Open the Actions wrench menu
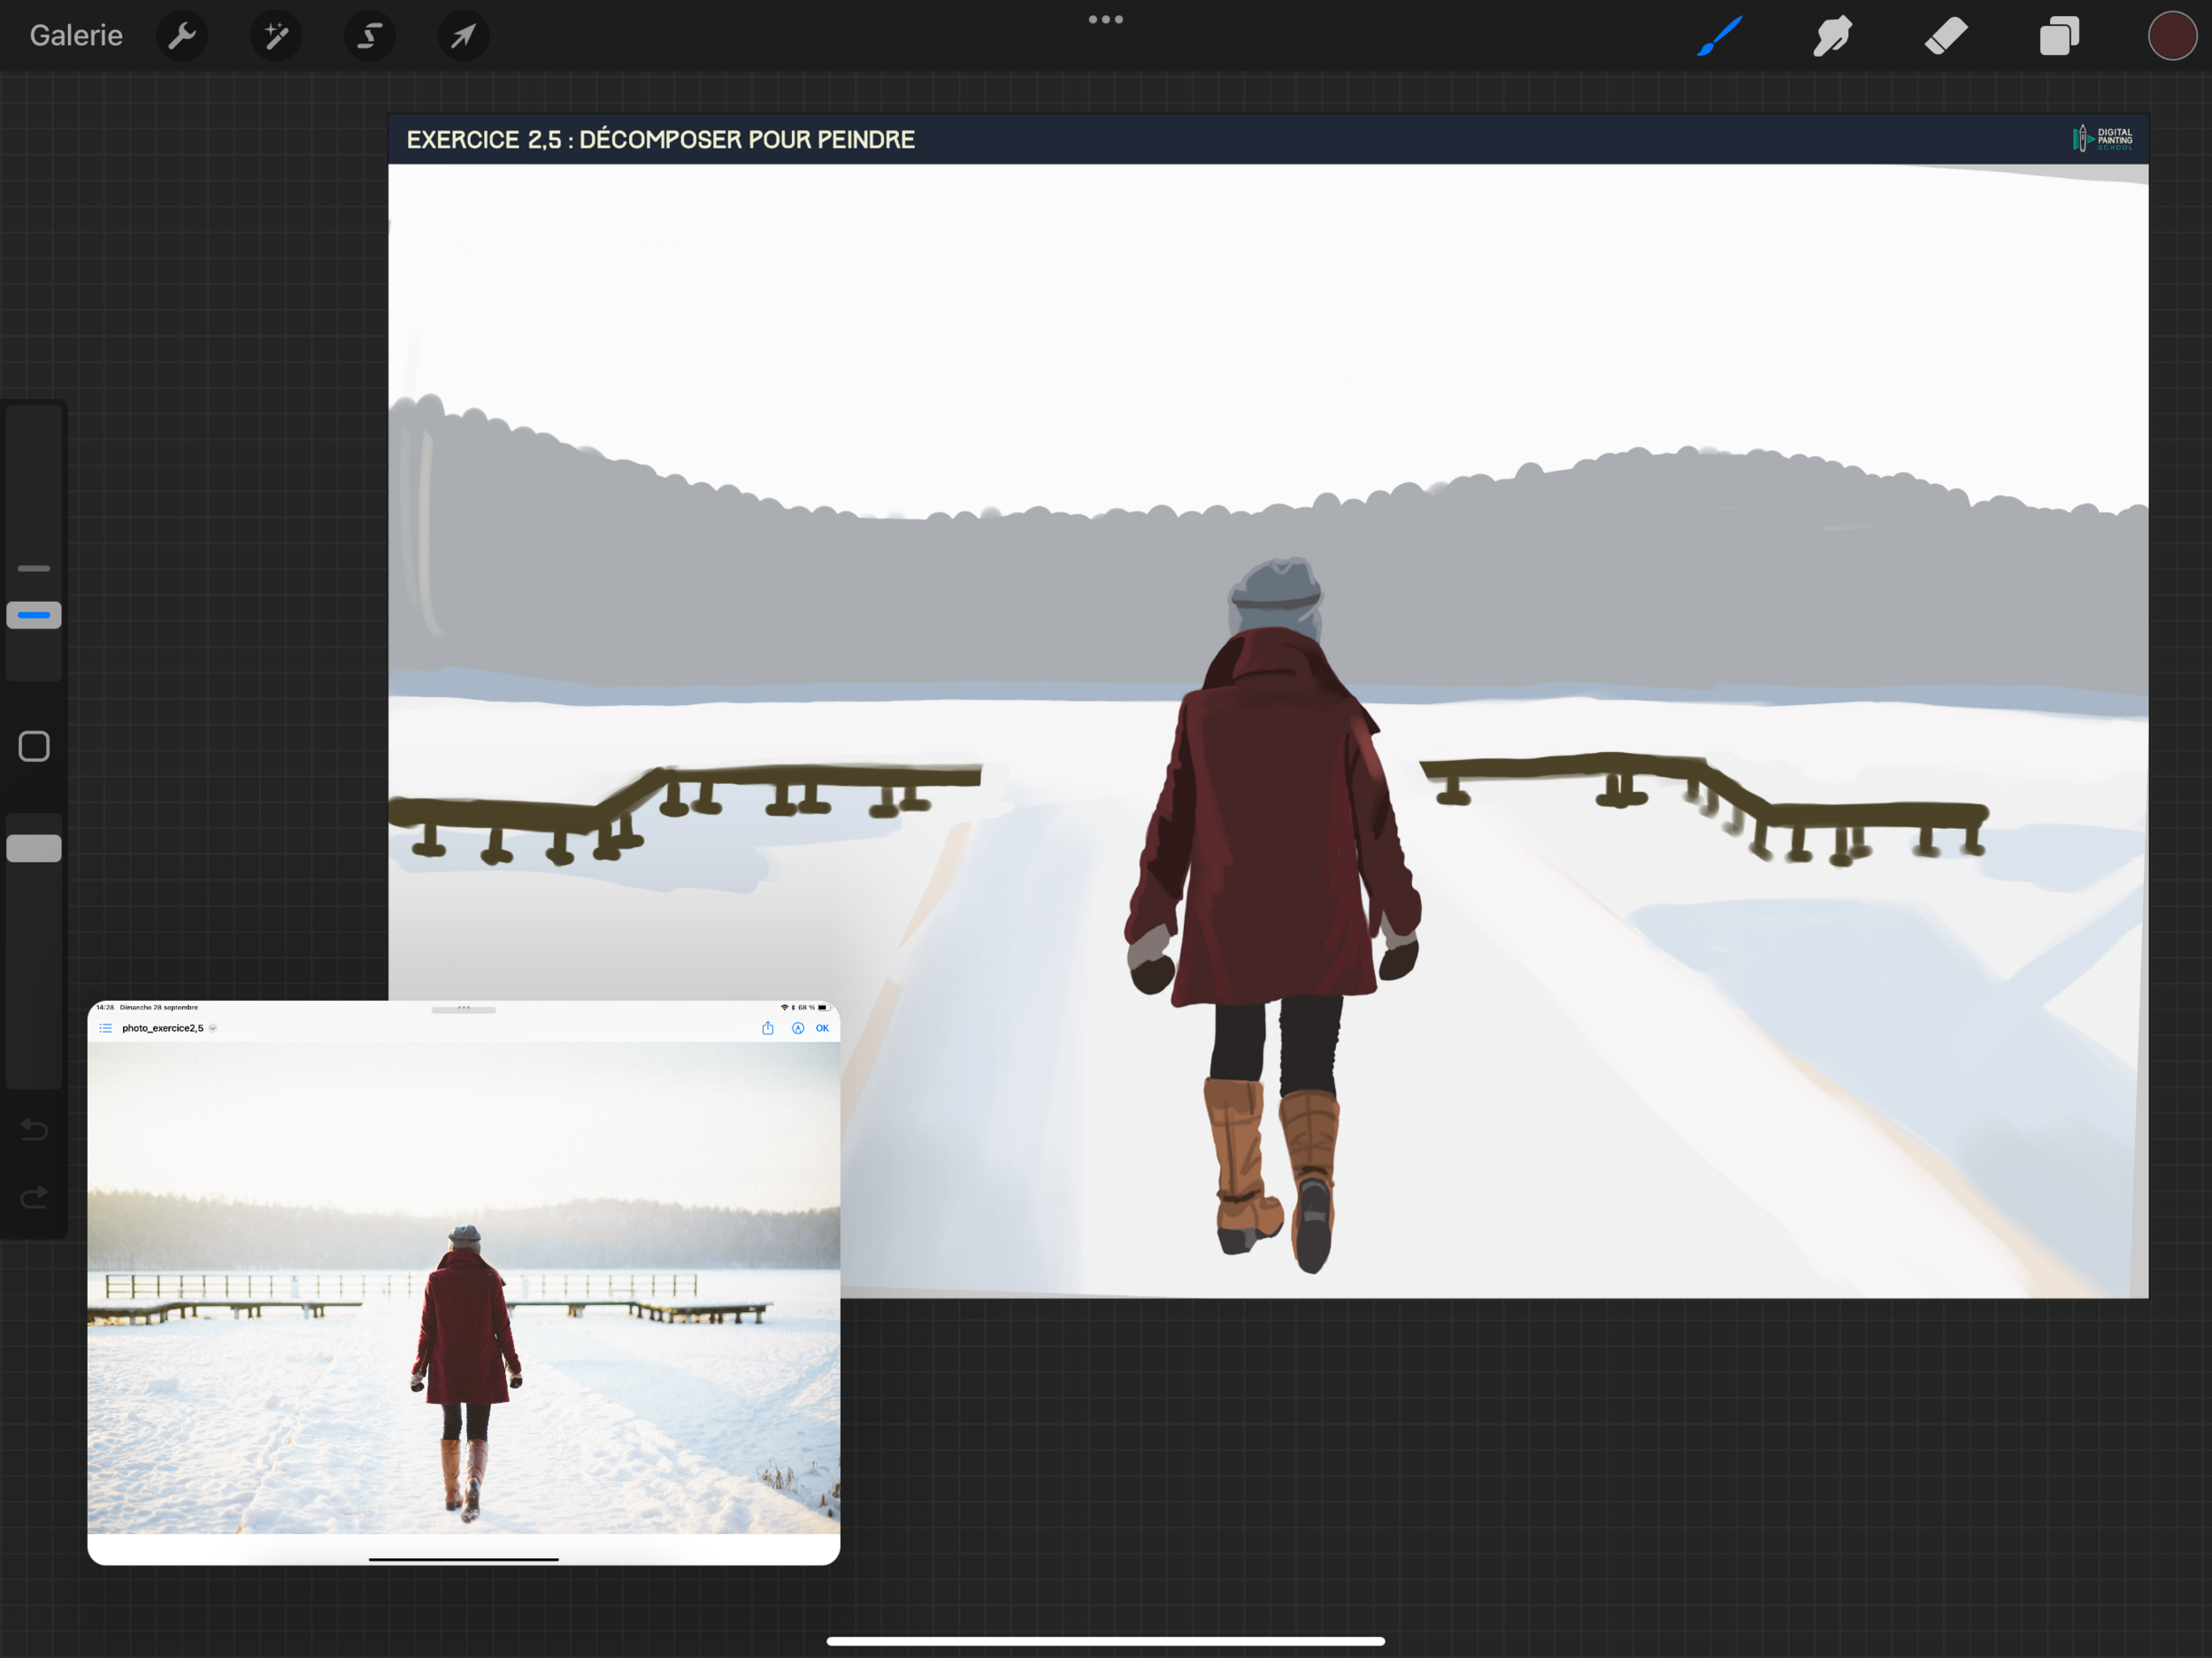The height and width of the screenshot is (1658, 2212). pos(182,37)
